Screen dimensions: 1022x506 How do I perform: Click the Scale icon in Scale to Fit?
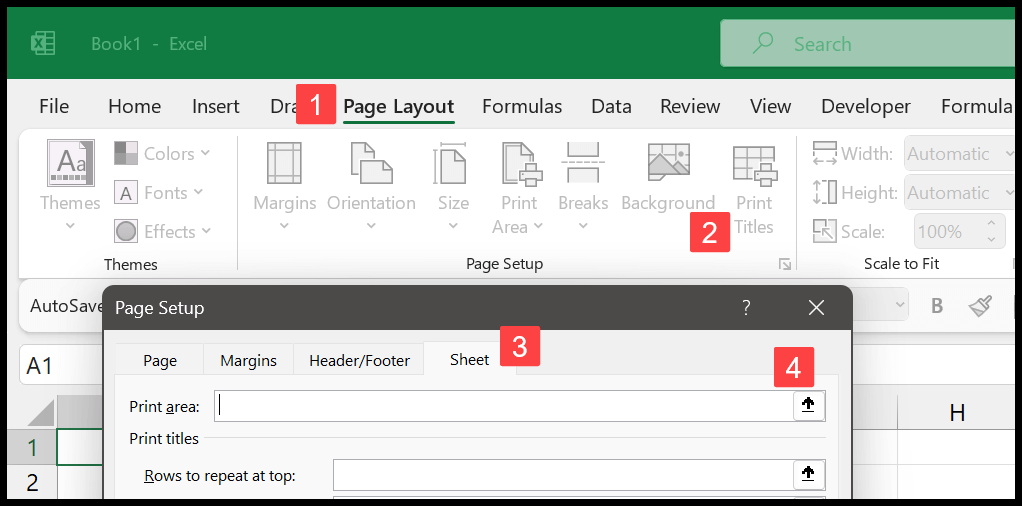click(x=825, y=231)
